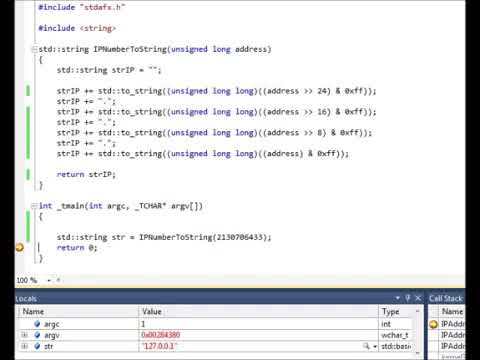Viewport: 480px width, 360px height.
Task: Click the Name column header in Call Stack
Action: pyautogui.click(x=452, y=312)
